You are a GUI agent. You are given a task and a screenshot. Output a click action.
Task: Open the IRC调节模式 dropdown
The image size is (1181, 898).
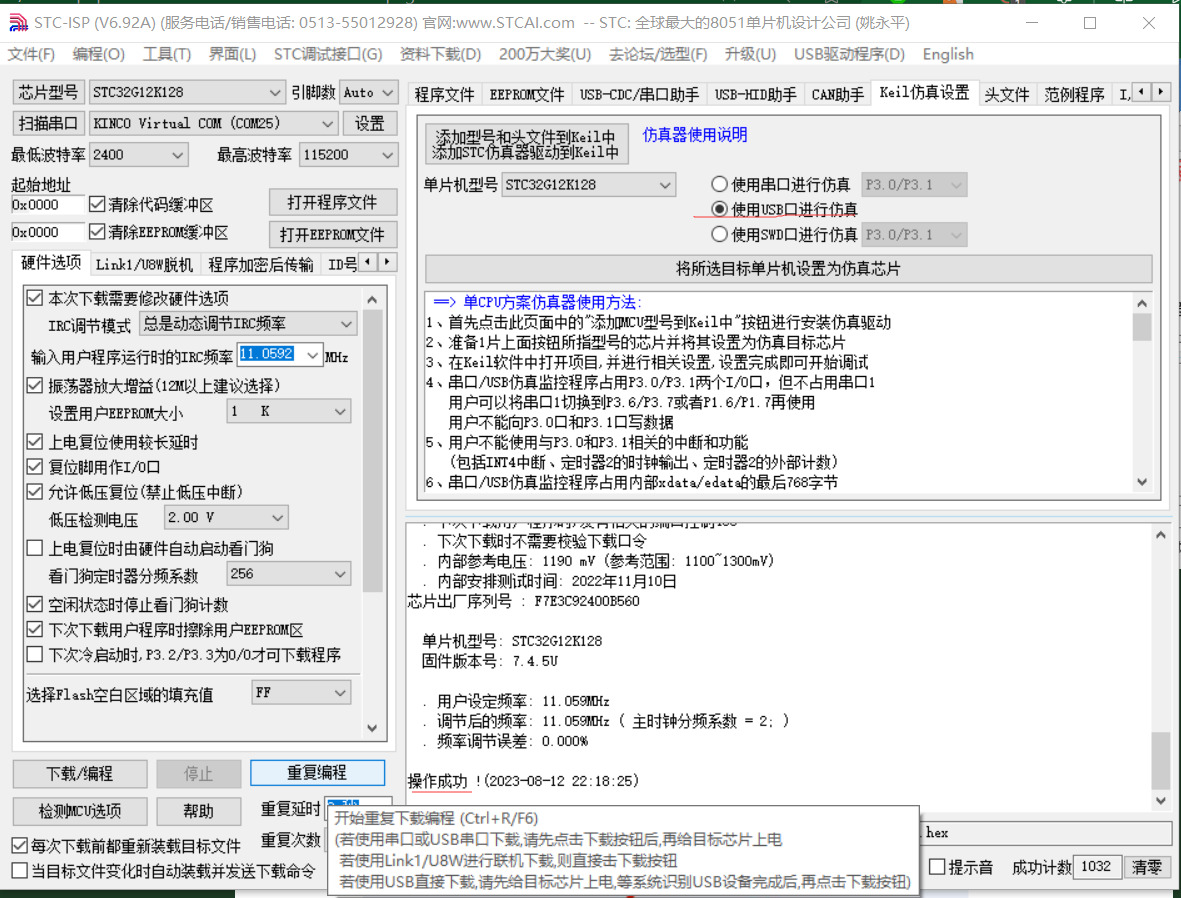tap(248, 324)
